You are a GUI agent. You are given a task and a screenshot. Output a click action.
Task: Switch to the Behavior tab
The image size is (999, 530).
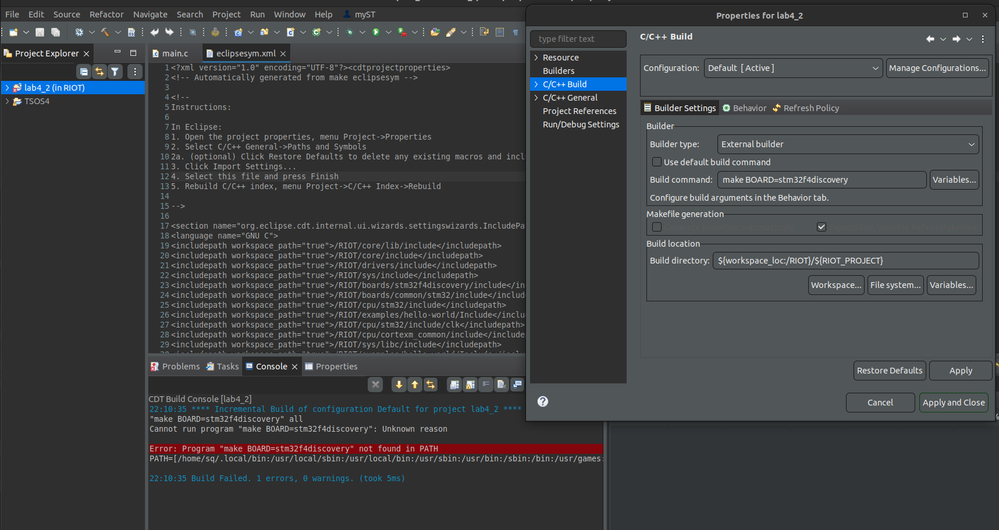[743, 108]
